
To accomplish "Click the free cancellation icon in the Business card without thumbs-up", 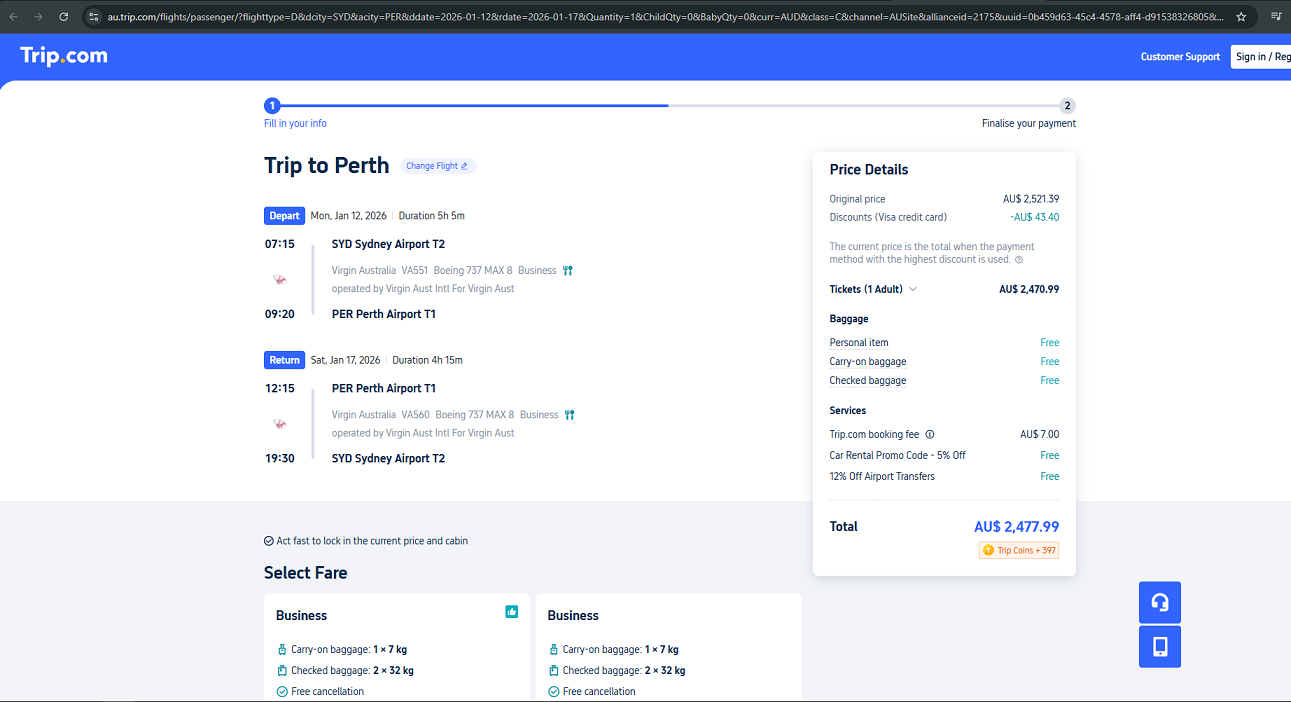I will pyautogui.click(x=554, y=692).
